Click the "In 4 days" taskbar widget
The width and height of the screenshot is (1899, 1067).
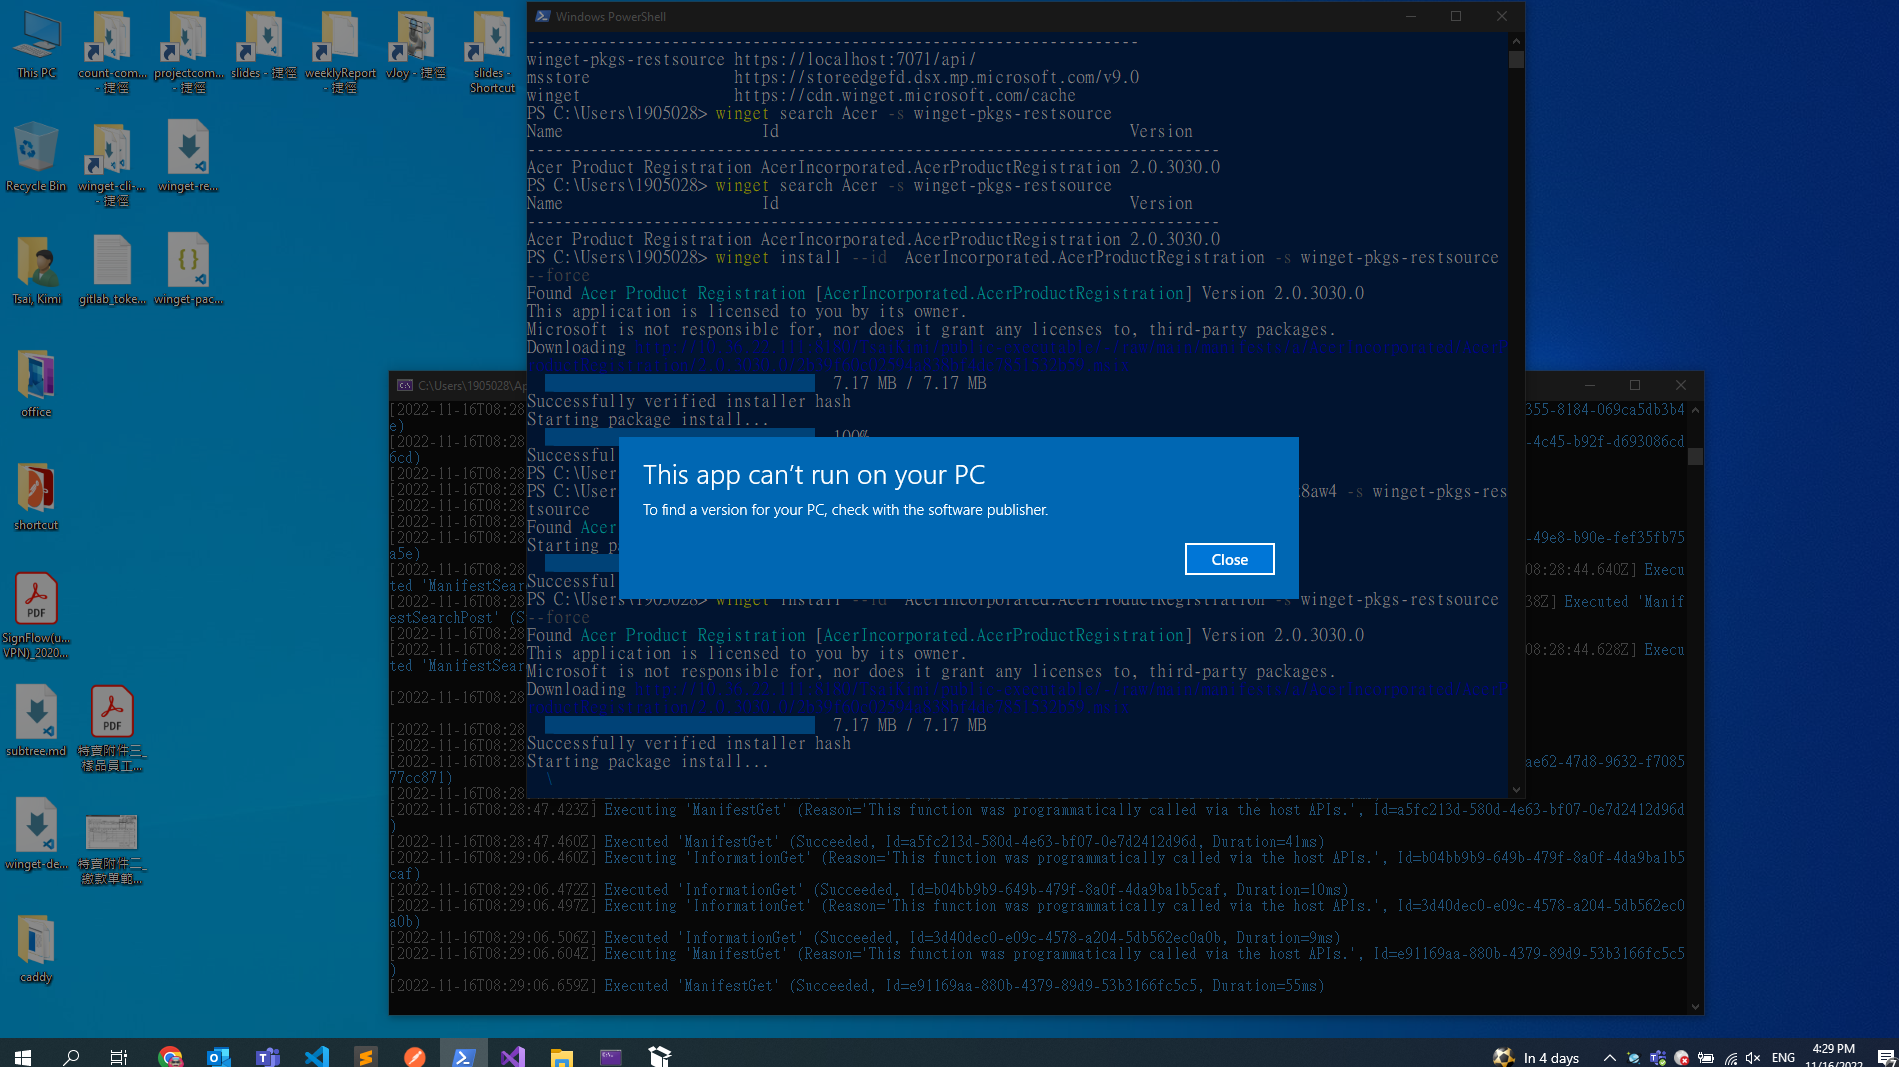tap(1537, 1057)
